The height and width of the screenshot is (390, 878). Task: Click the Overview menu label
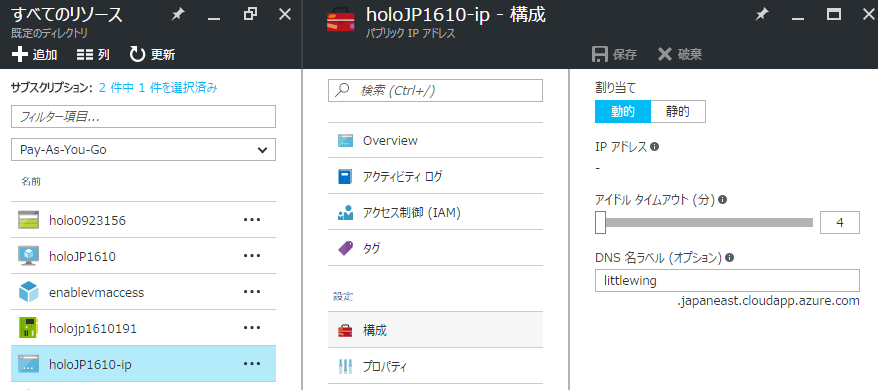390,141
